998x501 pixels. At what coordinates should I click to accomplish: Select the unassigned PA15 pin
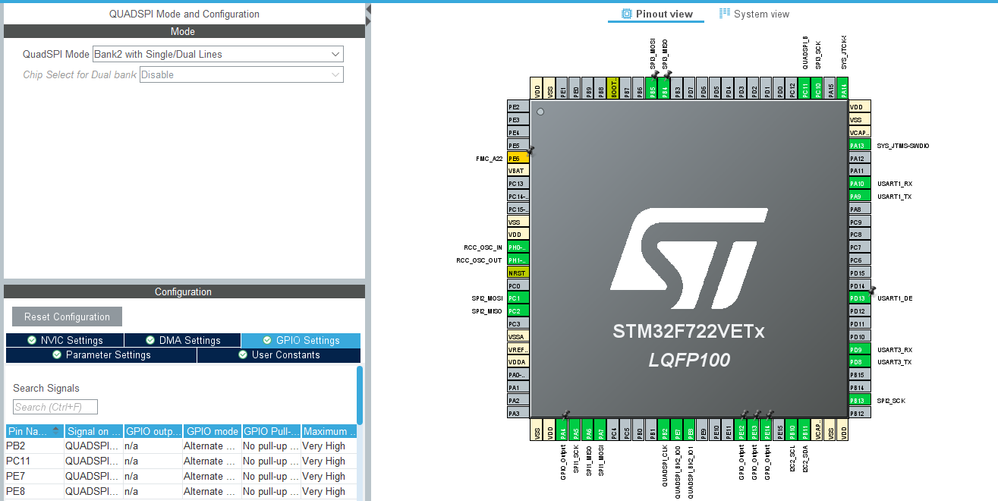click(831, 89)
